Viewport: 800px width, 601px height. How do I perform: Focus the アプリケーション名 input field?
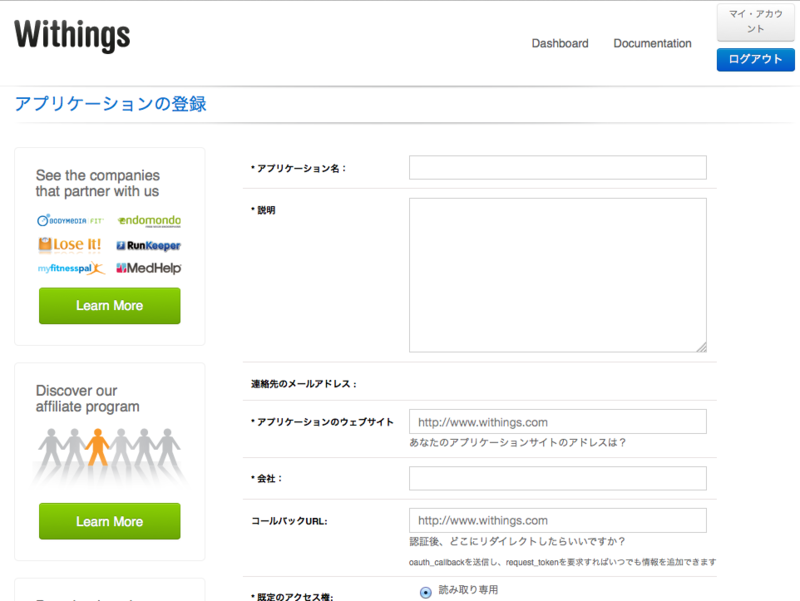(558, 167)
